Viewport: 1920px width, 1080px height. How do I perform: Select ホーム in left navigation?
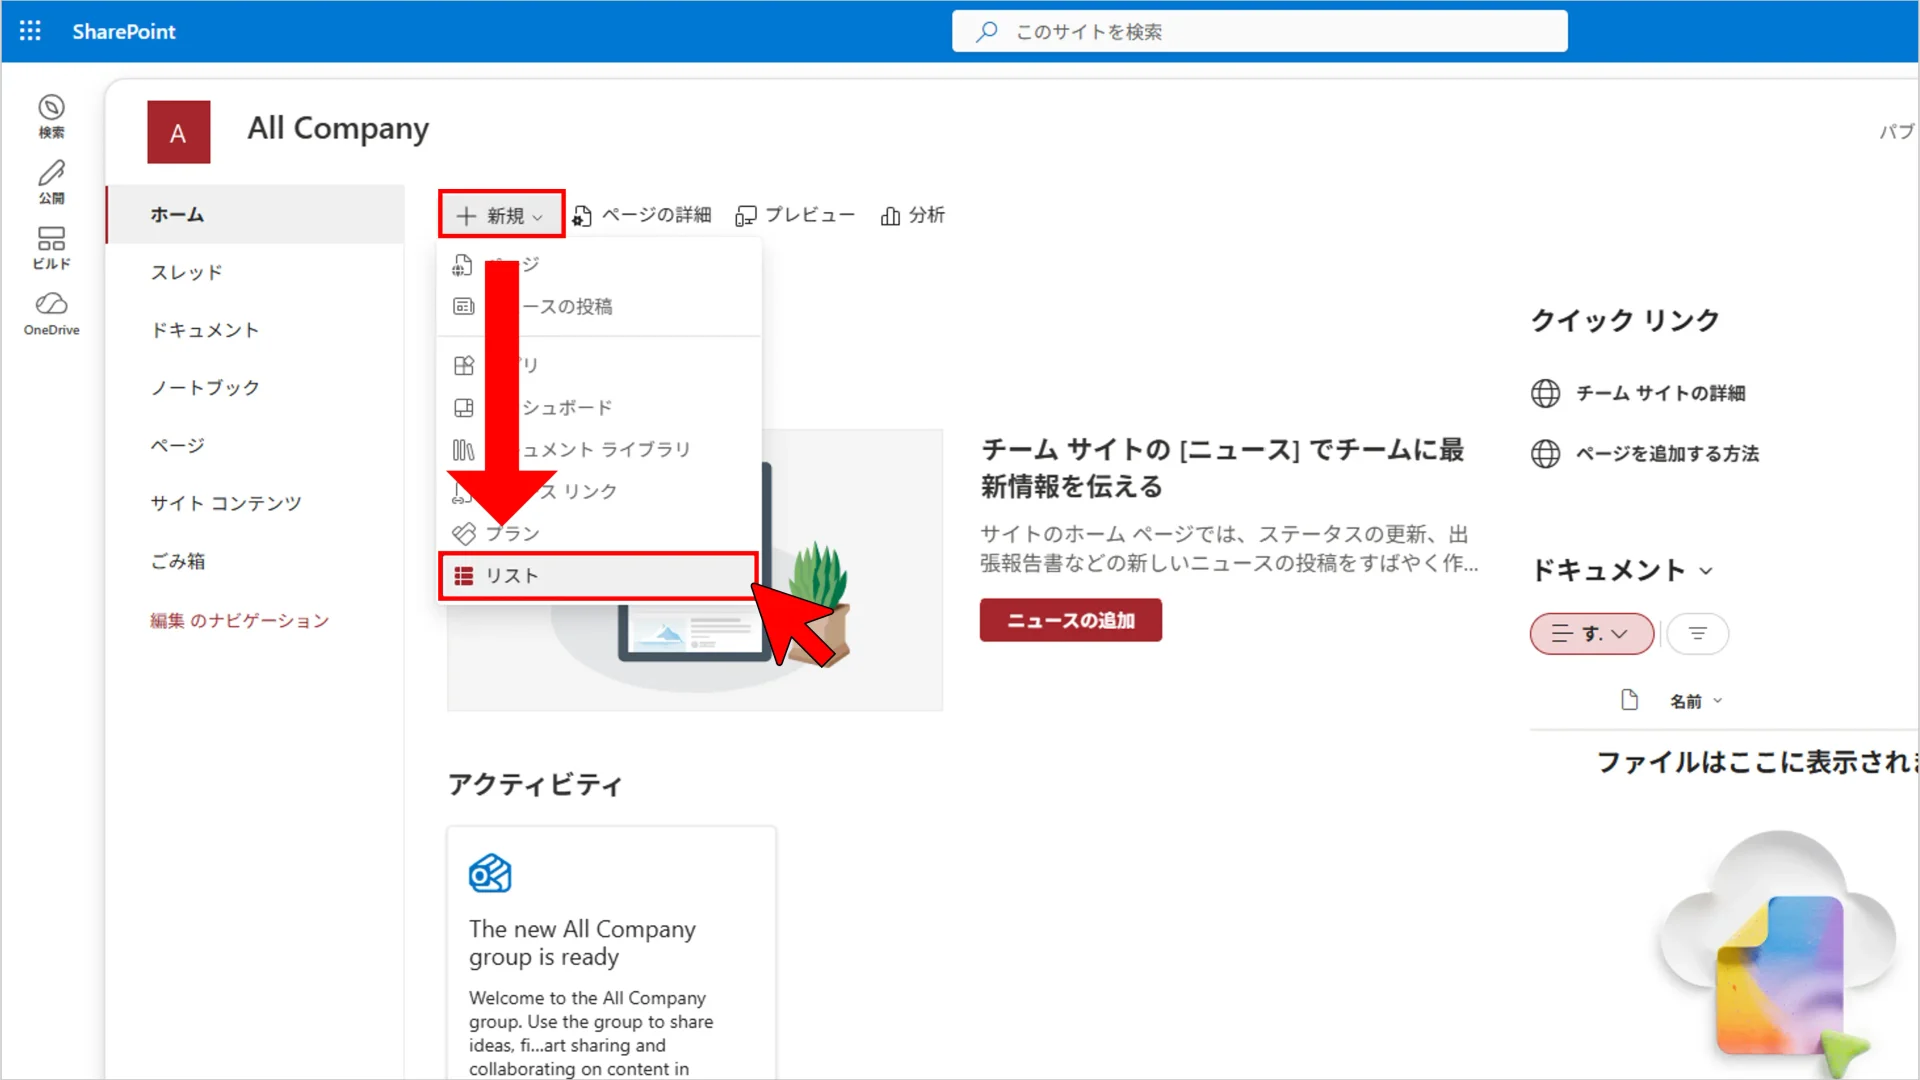[x=255, y=214]
